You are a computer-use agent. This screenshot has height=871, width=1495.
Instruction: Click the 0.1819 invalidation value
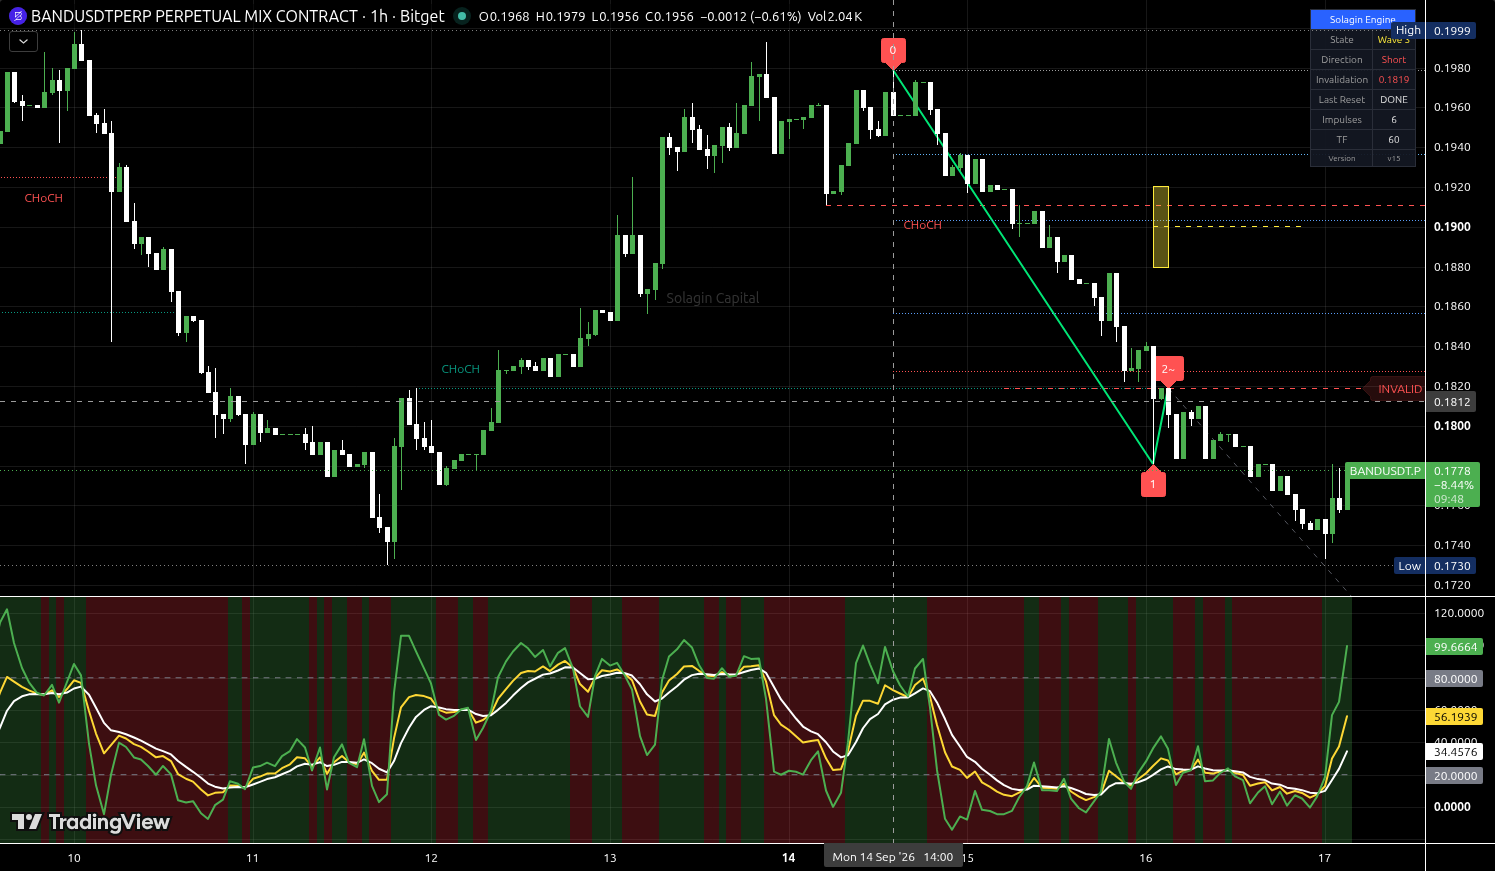point(1394,80)
